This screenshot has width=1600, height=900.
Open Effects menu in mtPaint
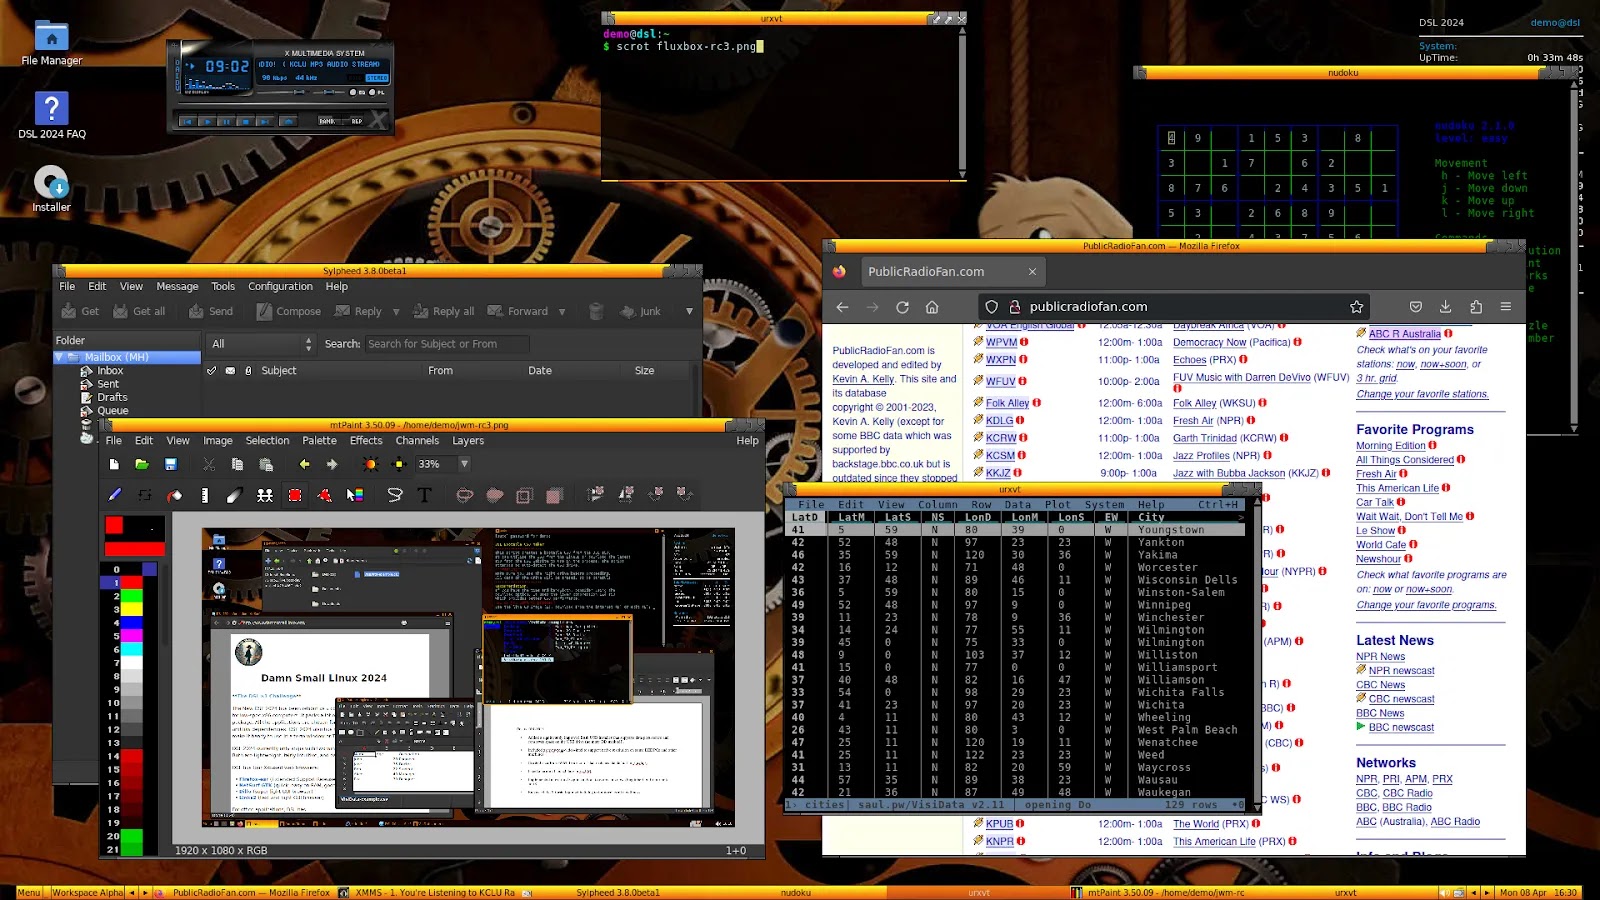[x=366, y=440]
